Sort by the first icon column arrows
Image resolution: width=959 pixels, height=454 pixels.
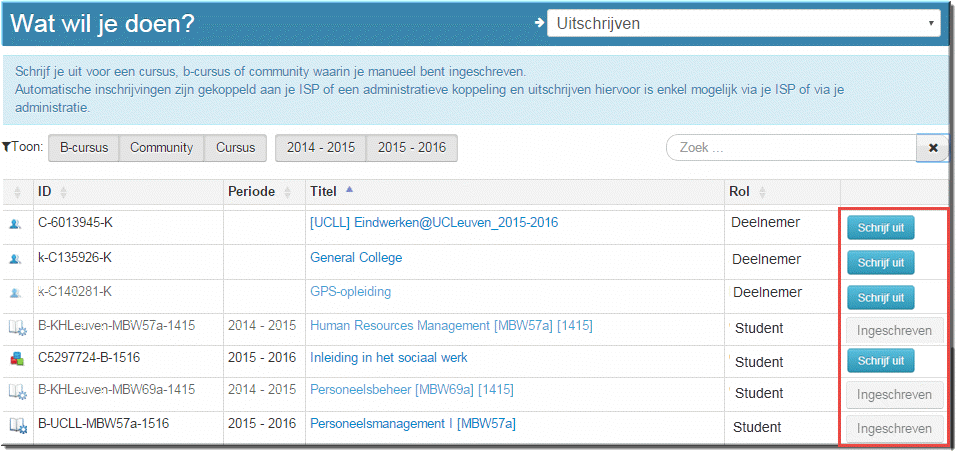coord(17,193)
